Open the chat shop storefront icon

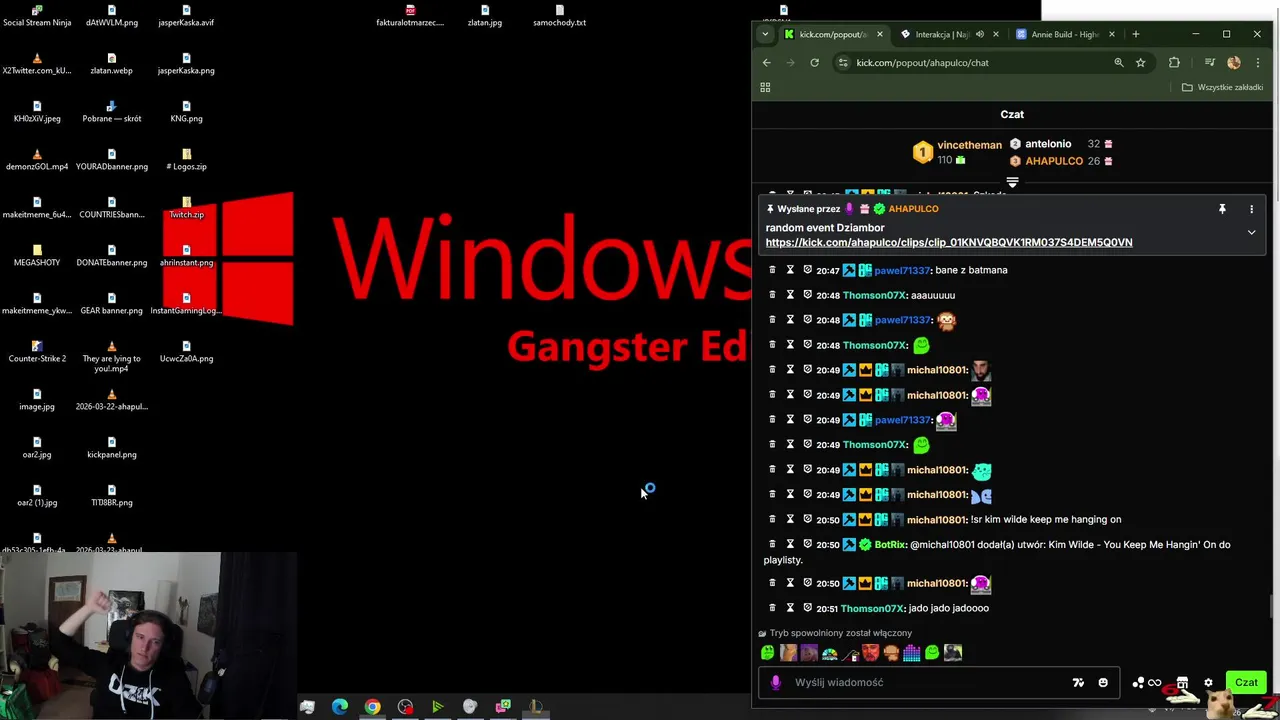1182,683
